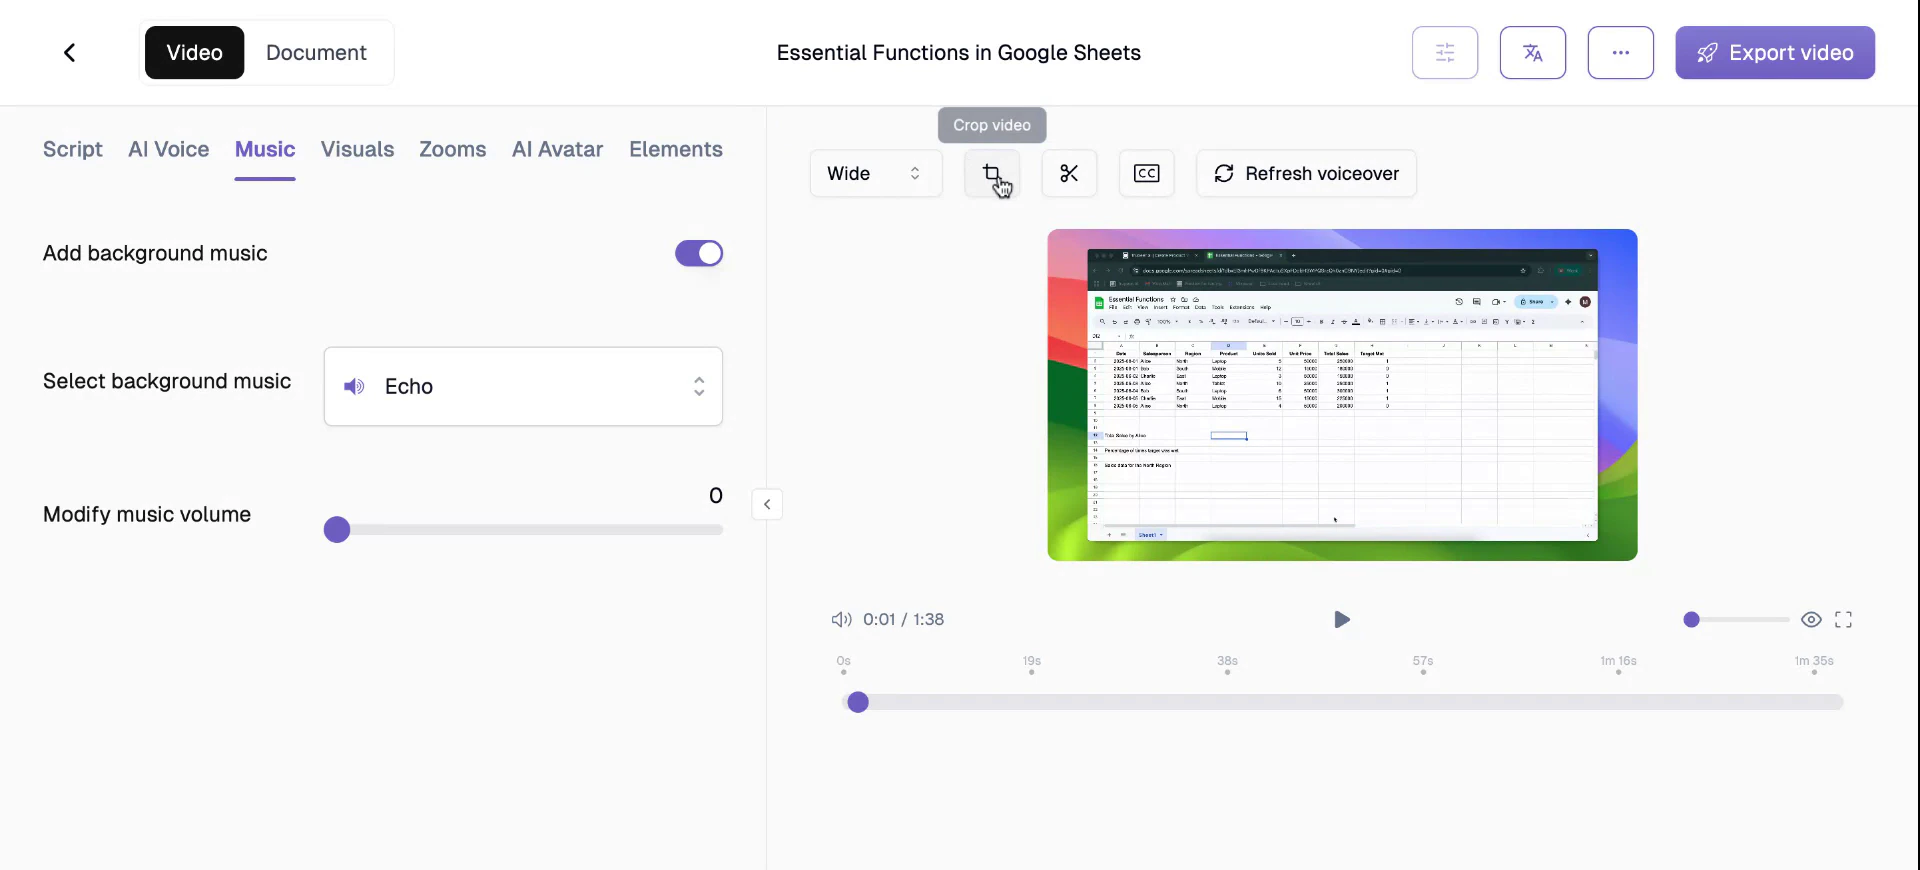This screenshot has height=870, width=1920.
Task: Click the Crop video icon
Action: tap(991, 174)
